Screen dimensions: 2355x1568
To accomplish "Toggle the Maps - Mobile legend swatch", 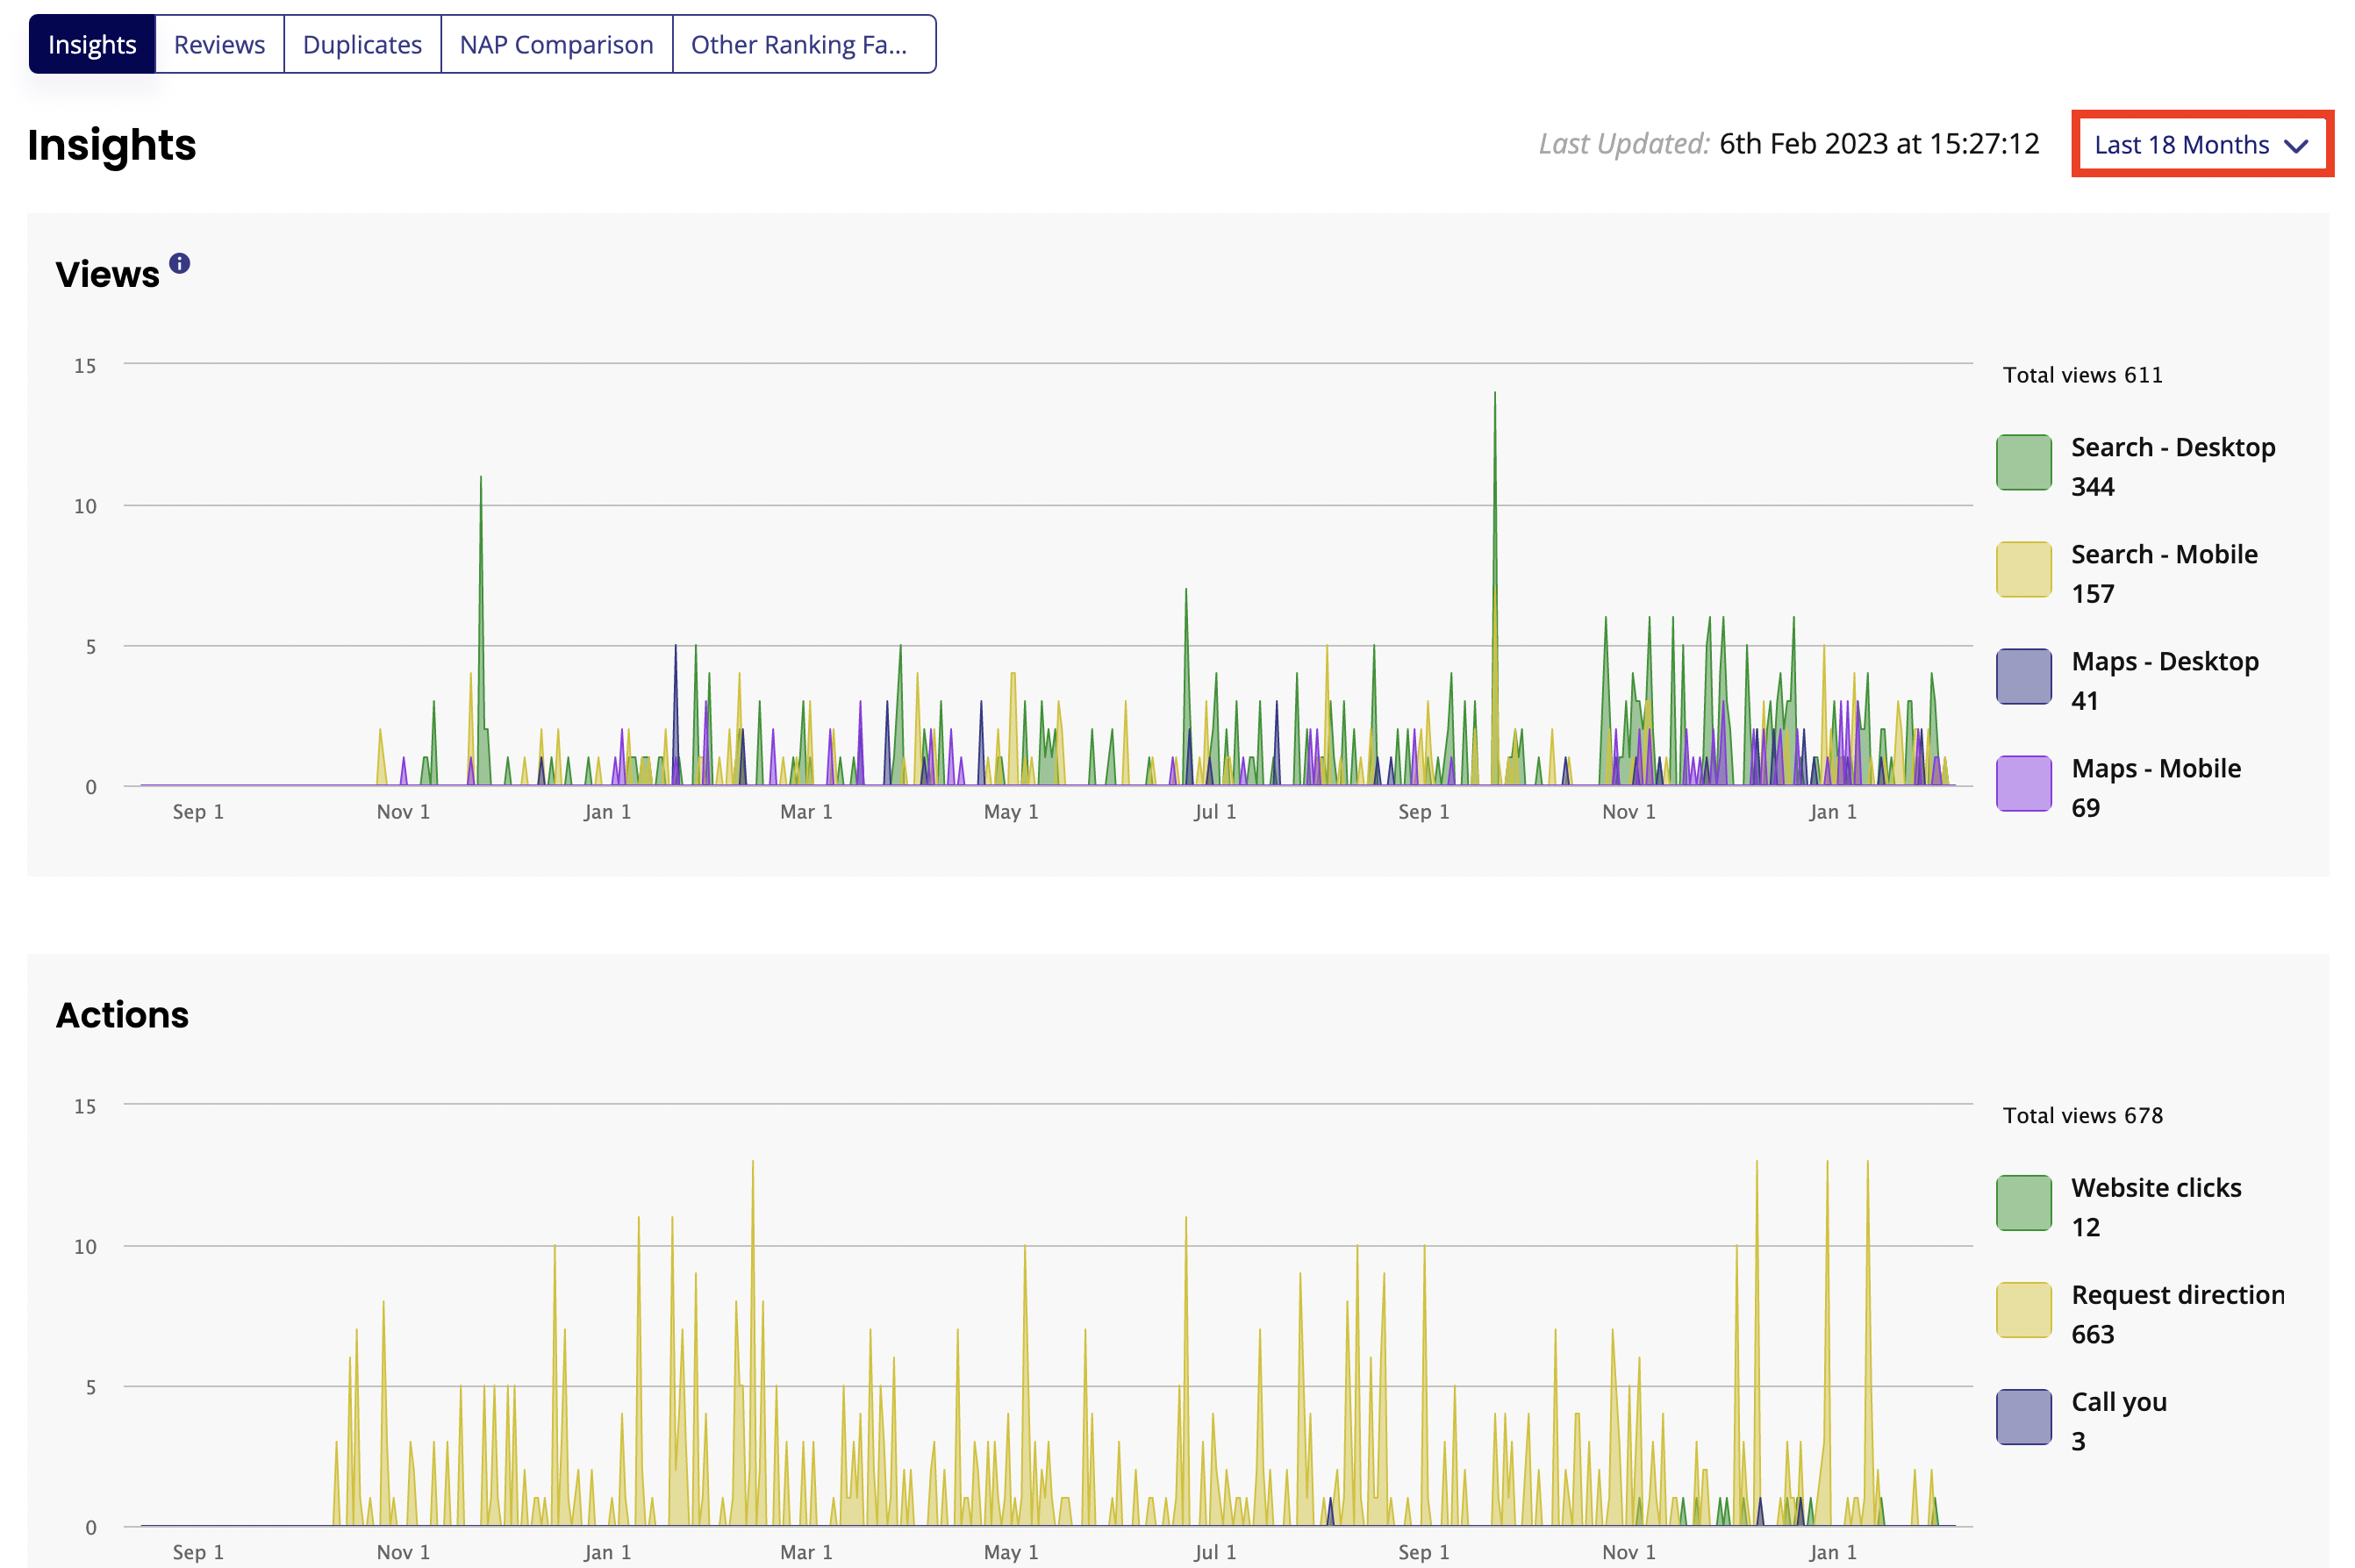I will (2023, 783).
